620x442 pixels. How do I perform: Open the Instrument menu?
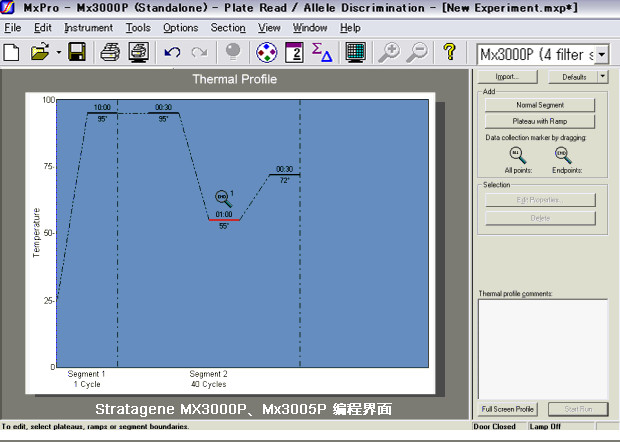(x=89, y=28)
